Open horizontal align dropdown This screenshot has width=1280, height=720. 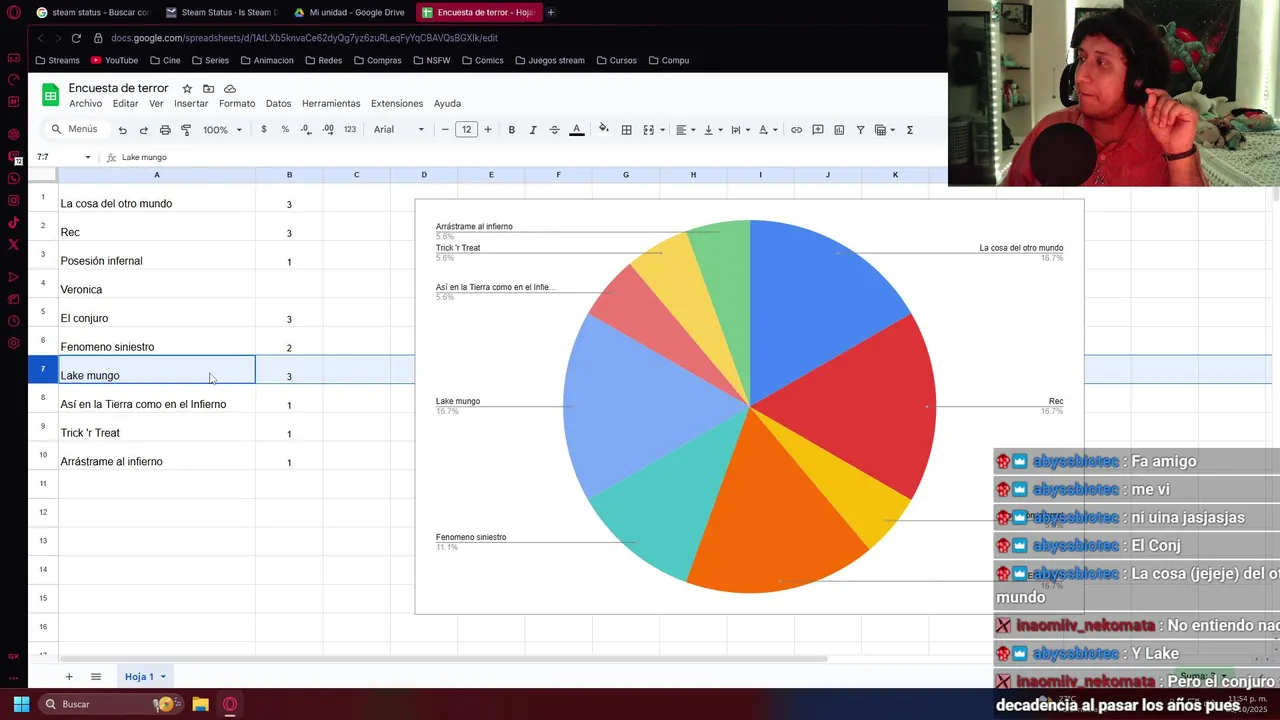click(x=685, y=130)
